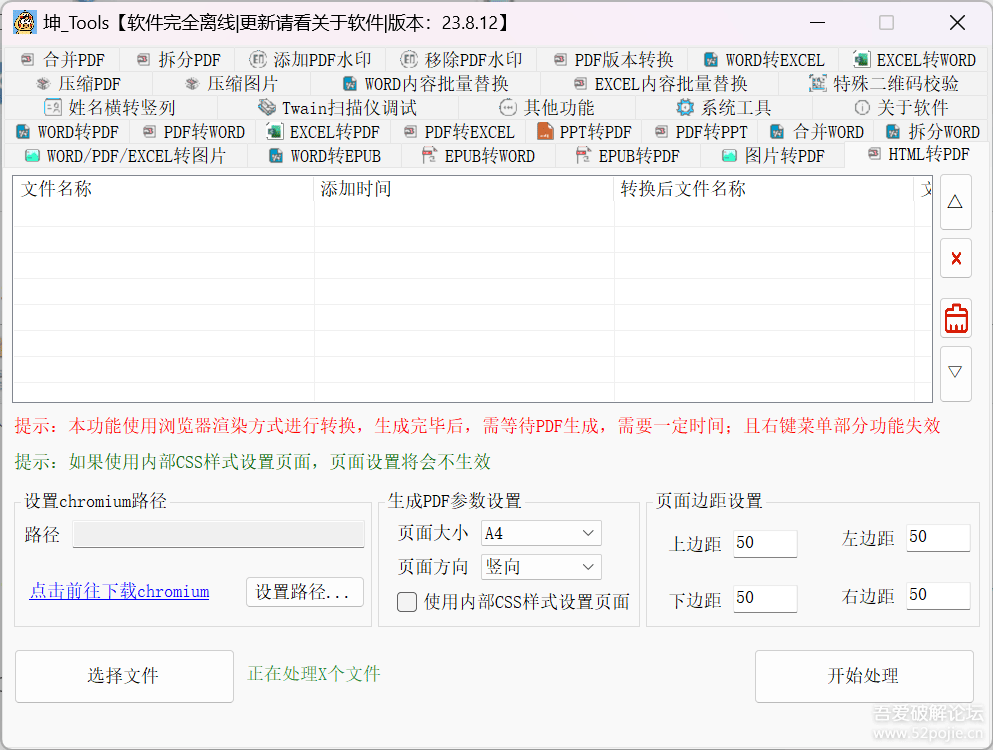Image resolution: width=993 pixels, height=750 pixels.
Task: Click the EXCEL转PDF tab icon
Action: [275, 131]
